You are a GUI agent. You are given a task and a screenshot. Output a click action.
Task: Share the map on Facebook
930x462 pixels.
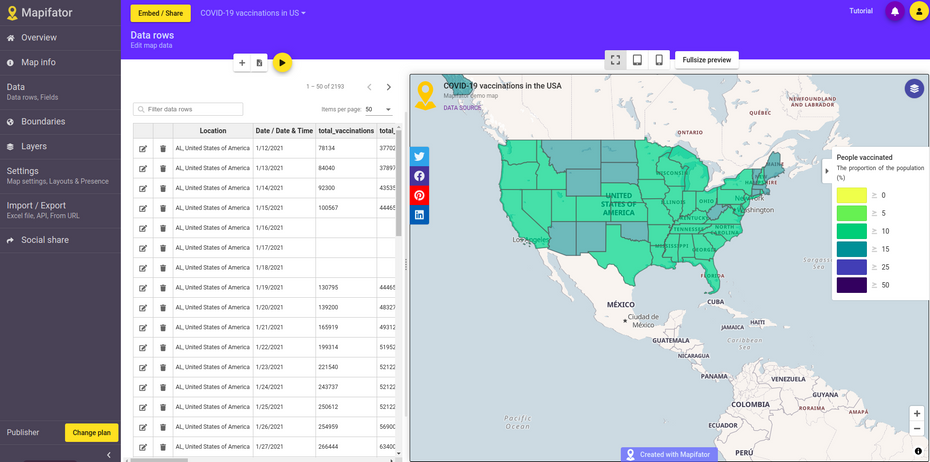[x=419, y=176]
